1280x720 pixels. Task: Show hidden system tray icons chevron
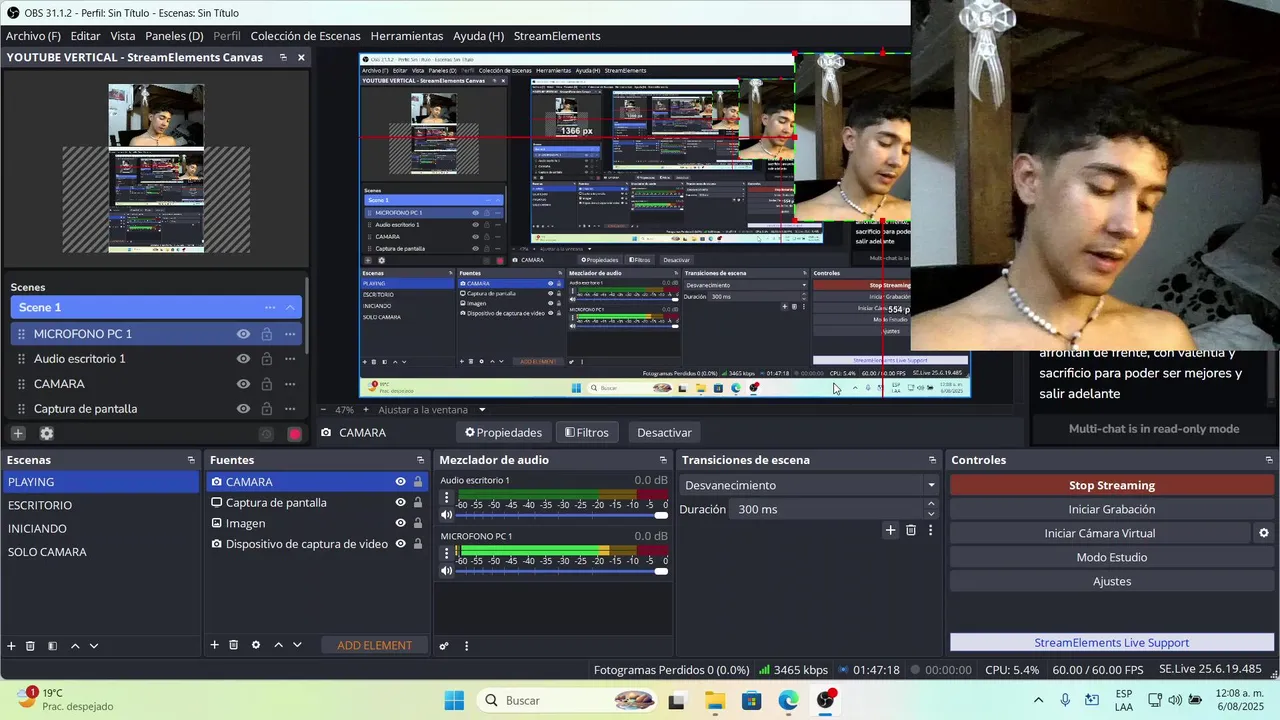(1038, 701)
